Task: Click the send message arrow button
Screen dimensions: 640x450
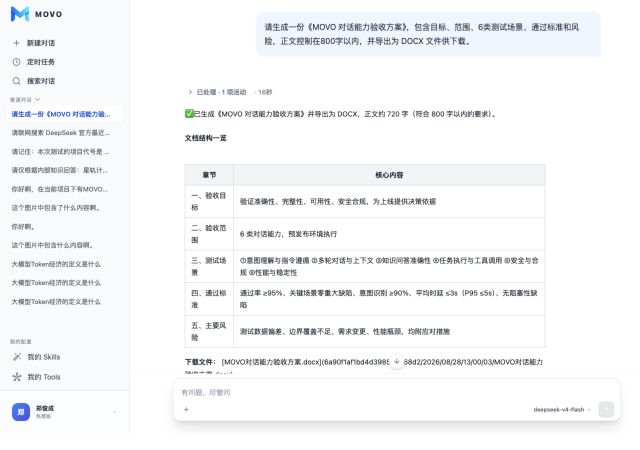Action: [606, 409]
